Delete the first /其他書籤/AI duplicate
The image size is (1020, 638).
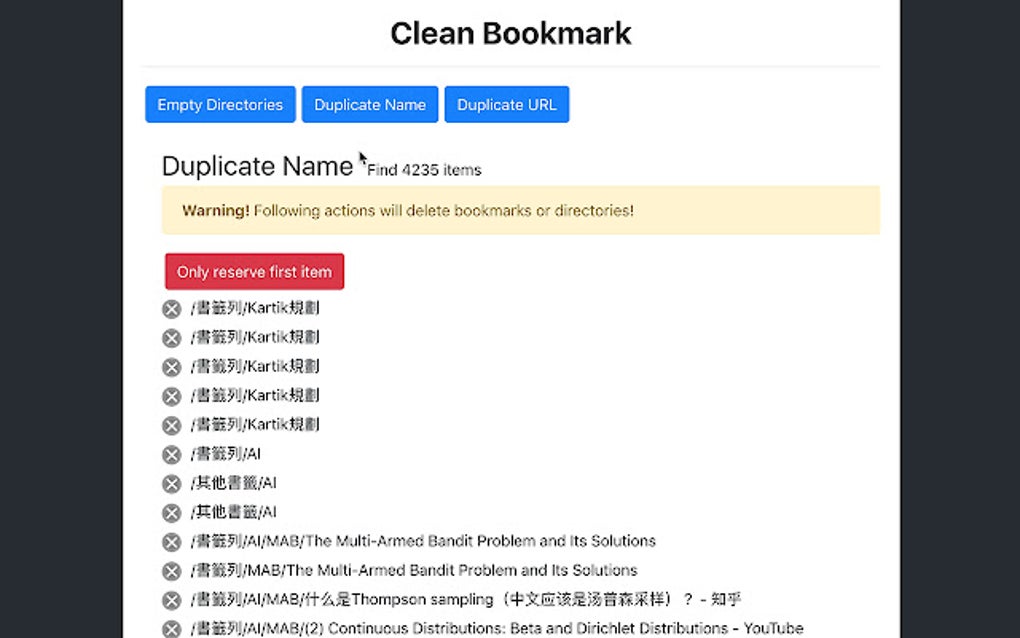(x=170, y=483)
